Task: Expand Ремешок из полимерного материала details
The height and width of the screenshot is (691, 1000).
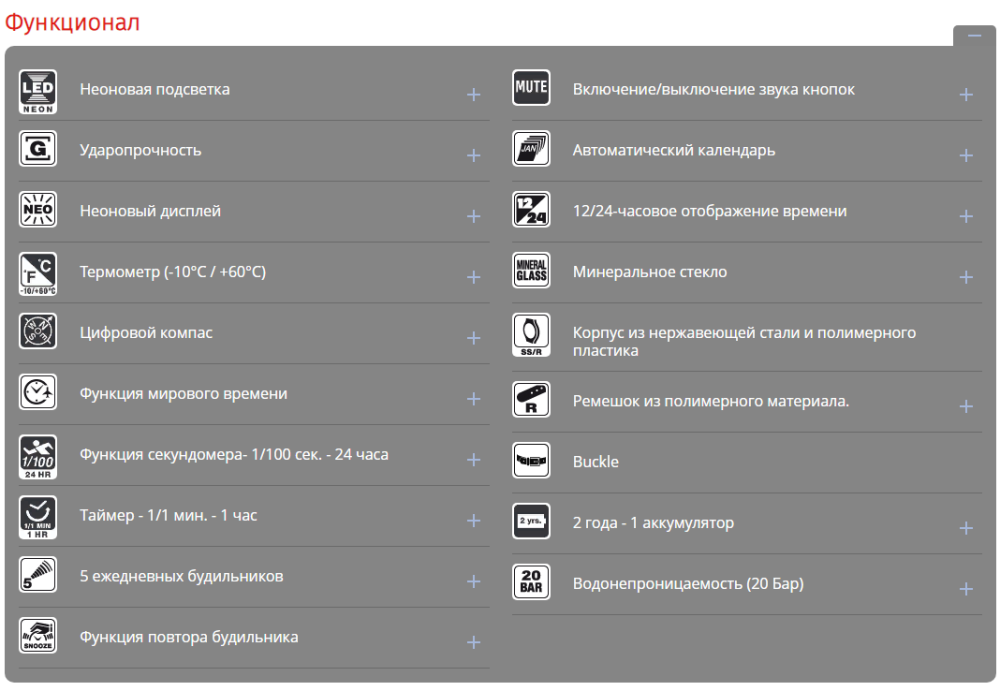Action: click(x=966, y=407)
